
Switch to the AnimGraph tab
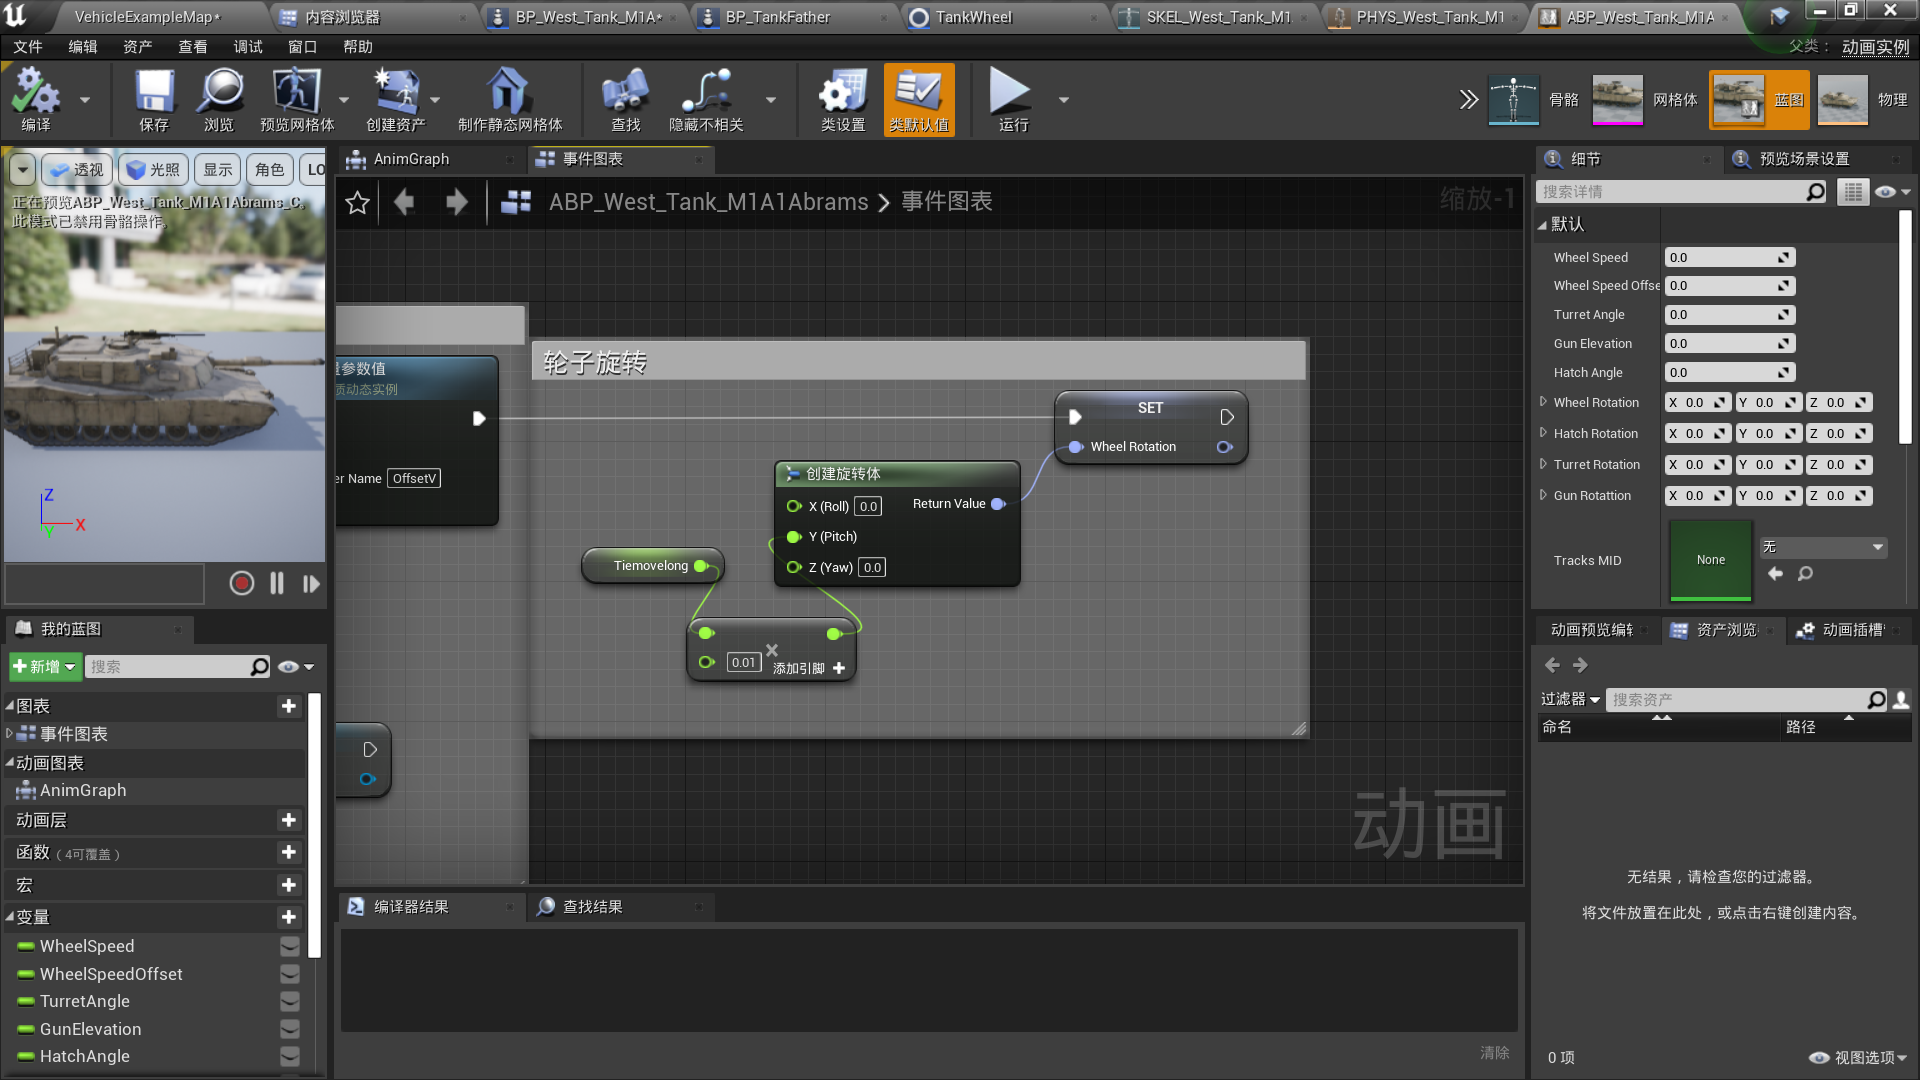[411, 159]
